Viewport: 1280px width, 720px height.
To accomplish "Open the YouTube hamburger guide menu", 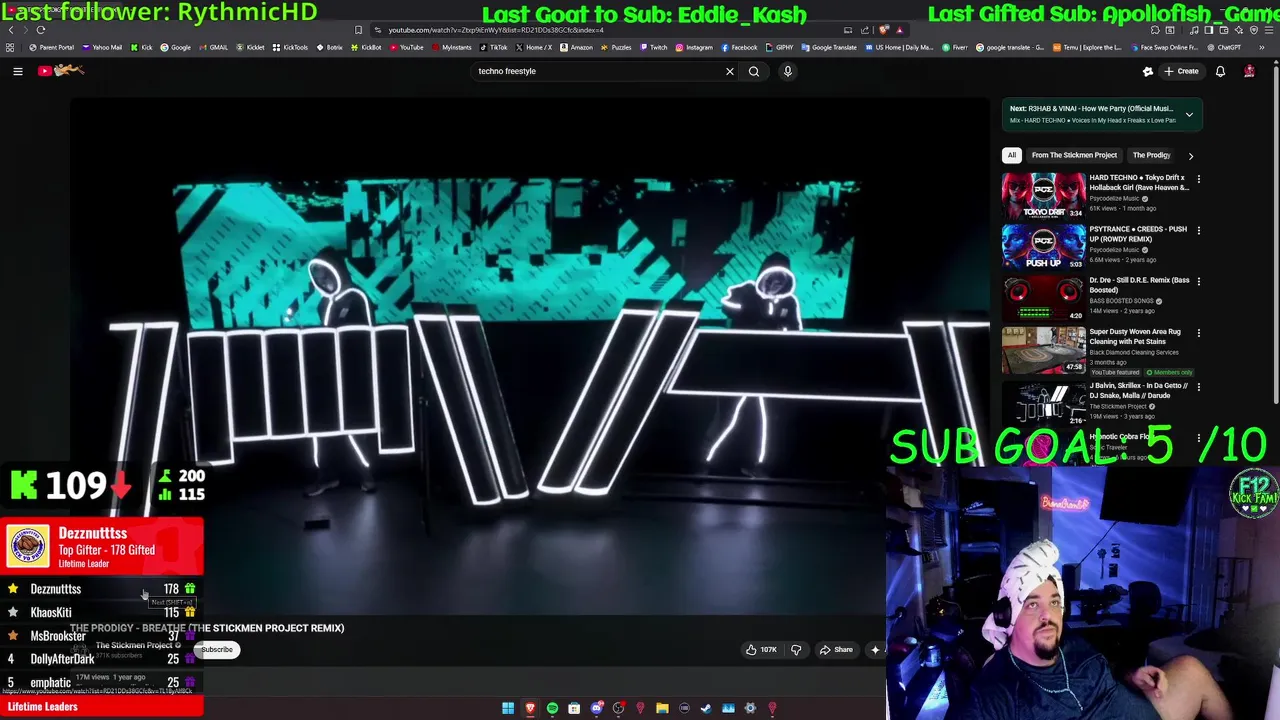I will [17, 71].
